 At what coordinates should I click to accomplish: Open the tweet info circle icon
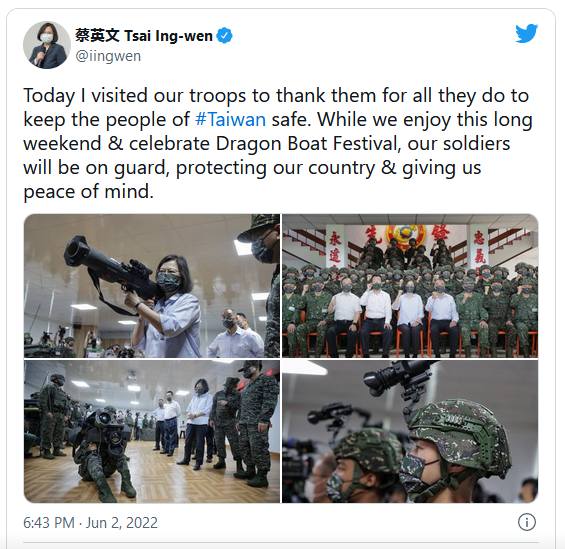(526, 522)
